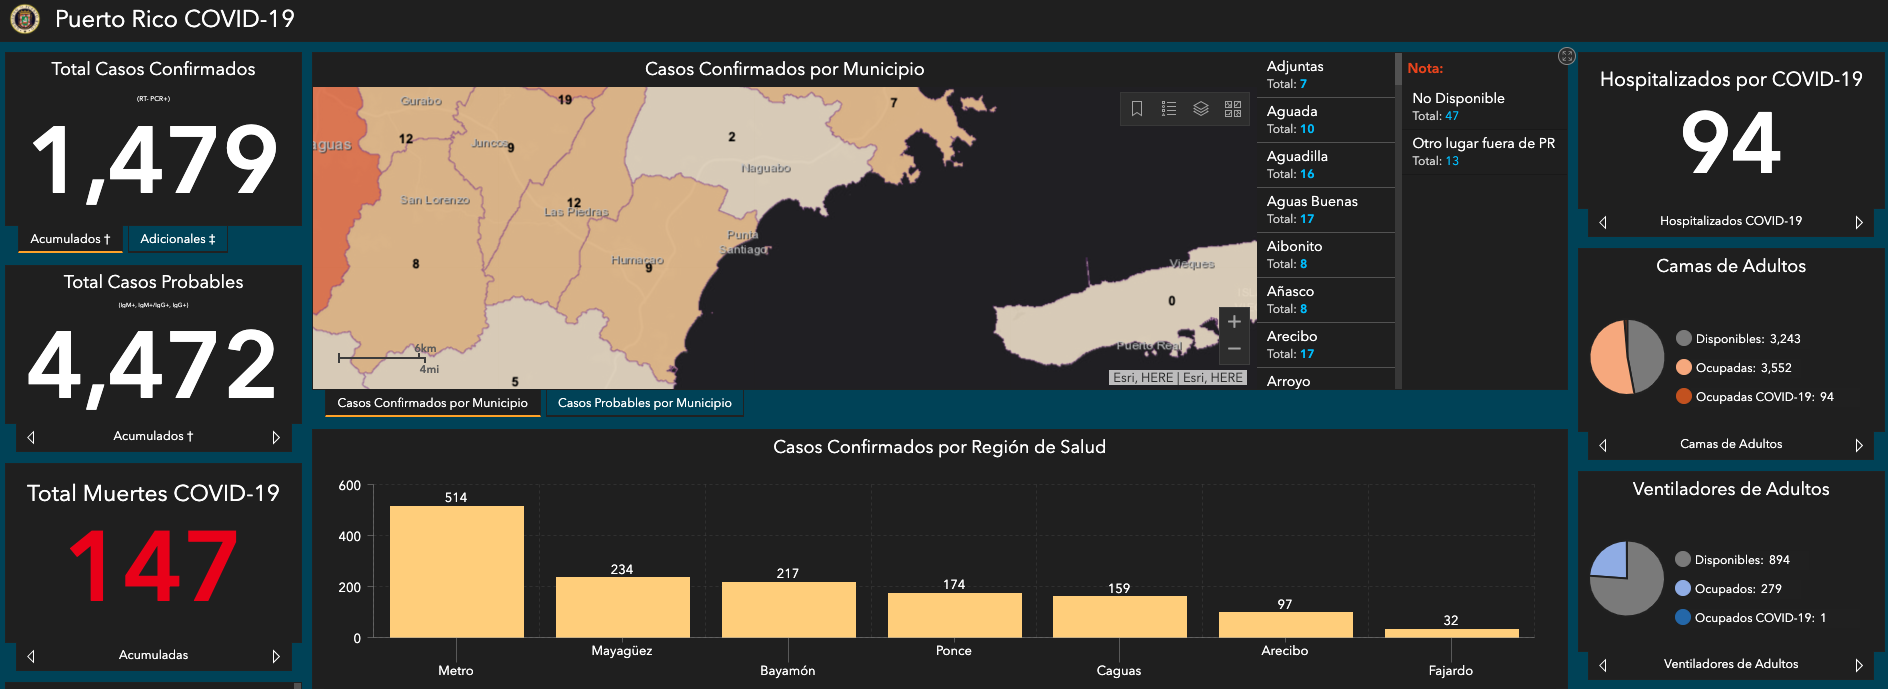
Task: Show the map legend list
Action: 1169,109
